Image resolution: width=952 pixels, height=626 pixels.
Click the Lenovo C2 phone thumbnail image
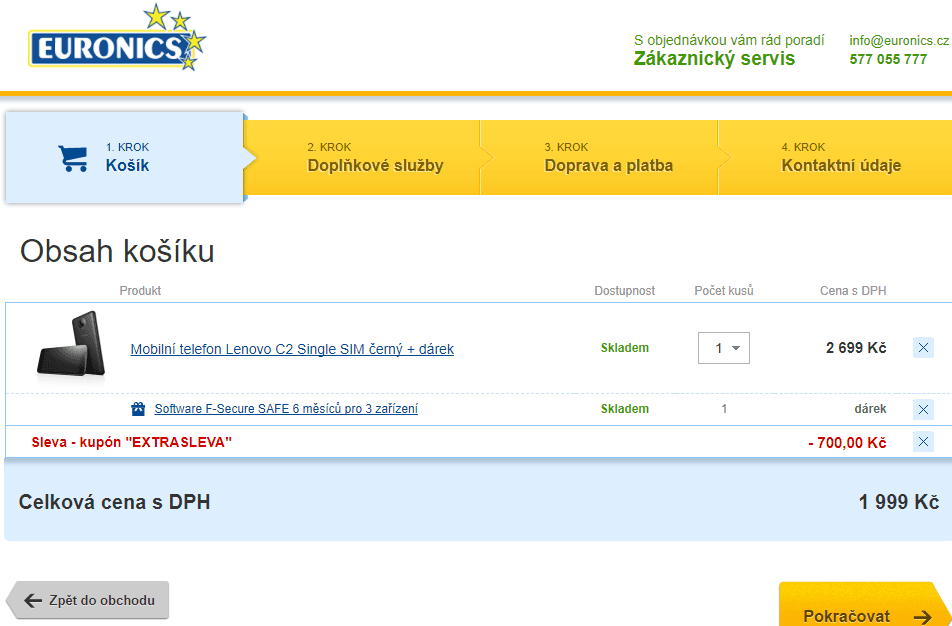(x=72, y=347)
